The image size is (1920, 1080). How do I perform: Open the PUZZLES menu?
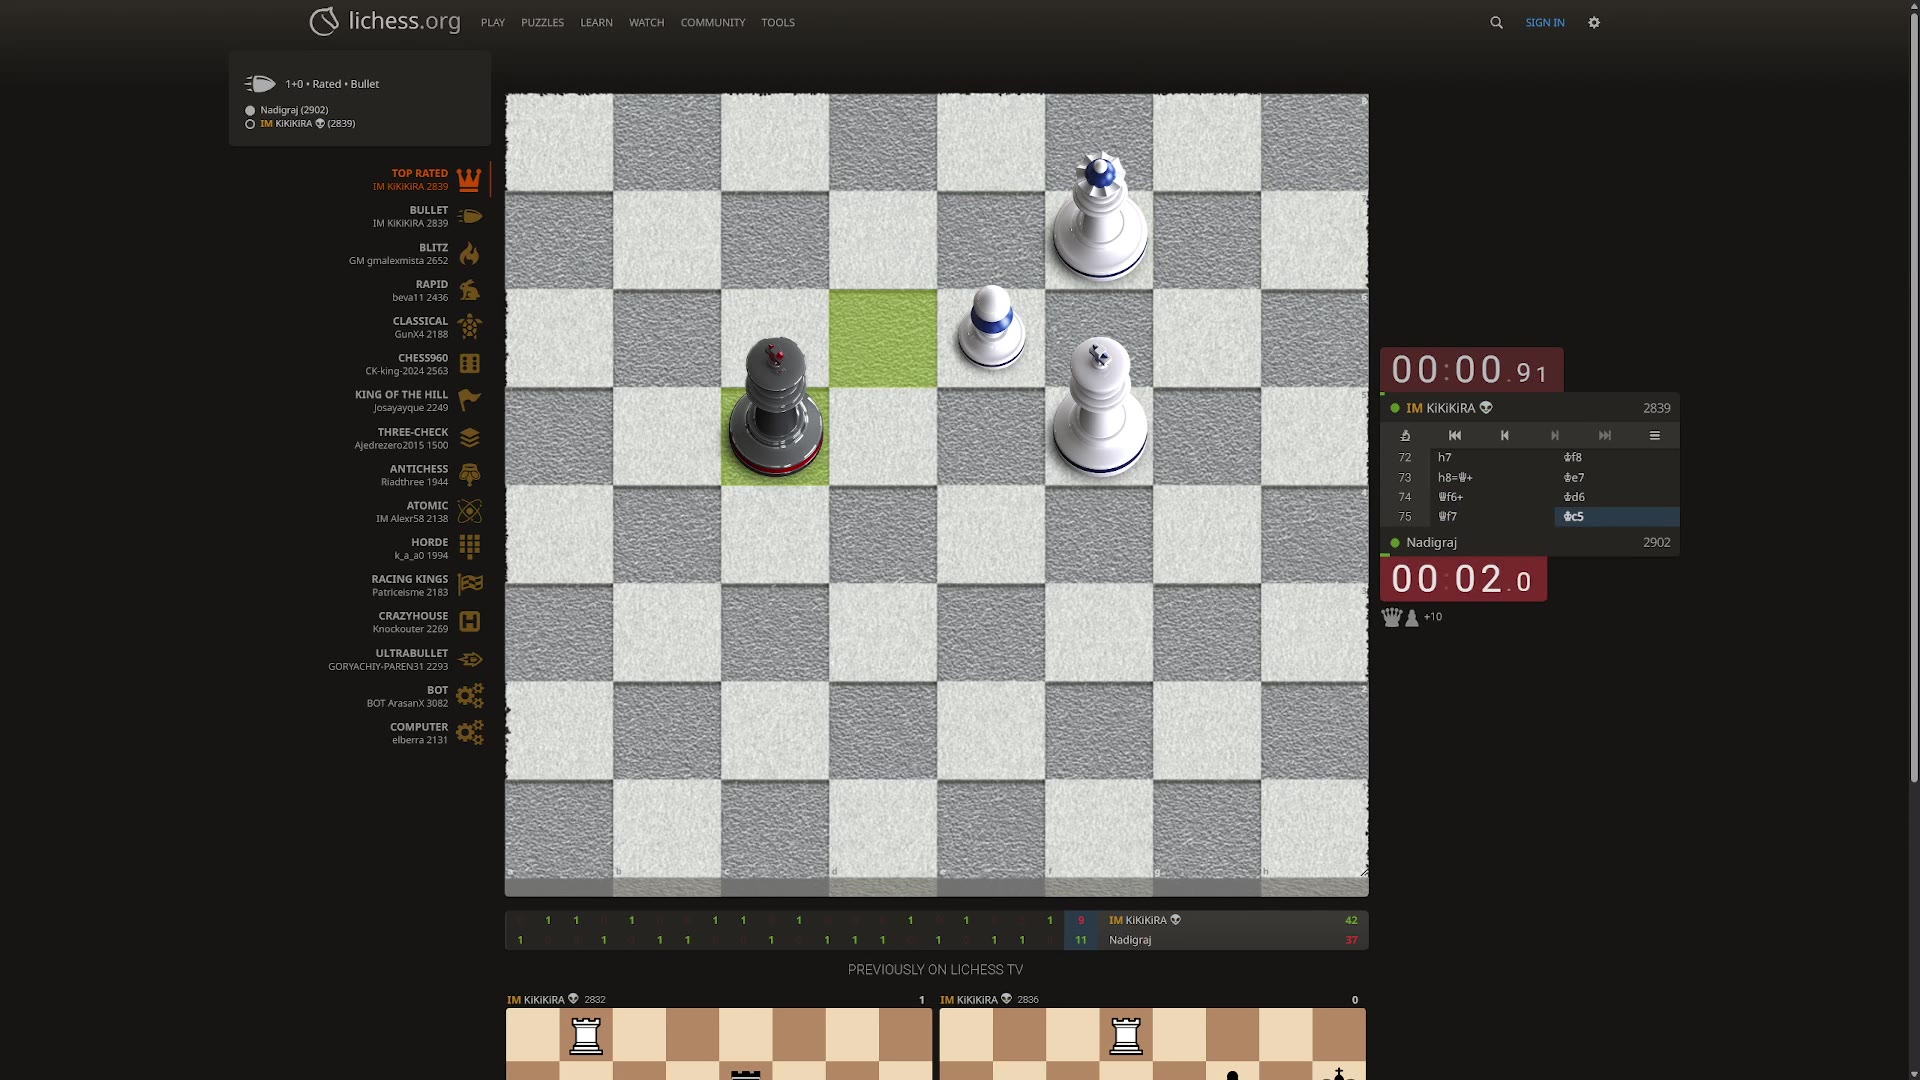click(x=542, y=22)
